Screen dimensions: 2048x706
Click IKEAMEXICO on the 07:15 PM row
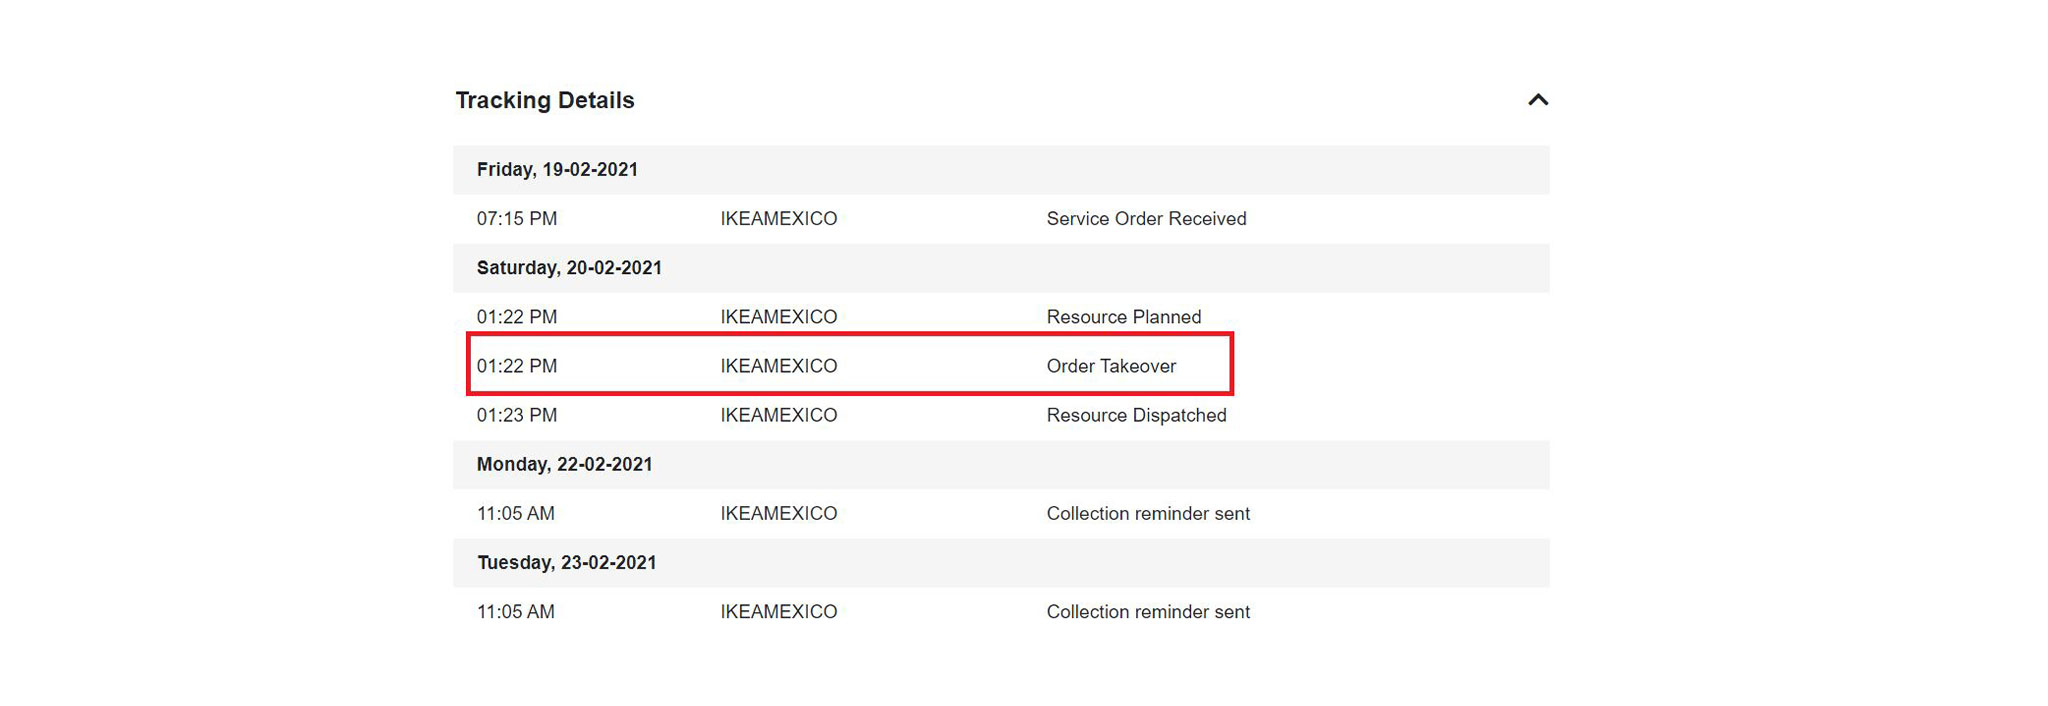click(x=780, y=218)
